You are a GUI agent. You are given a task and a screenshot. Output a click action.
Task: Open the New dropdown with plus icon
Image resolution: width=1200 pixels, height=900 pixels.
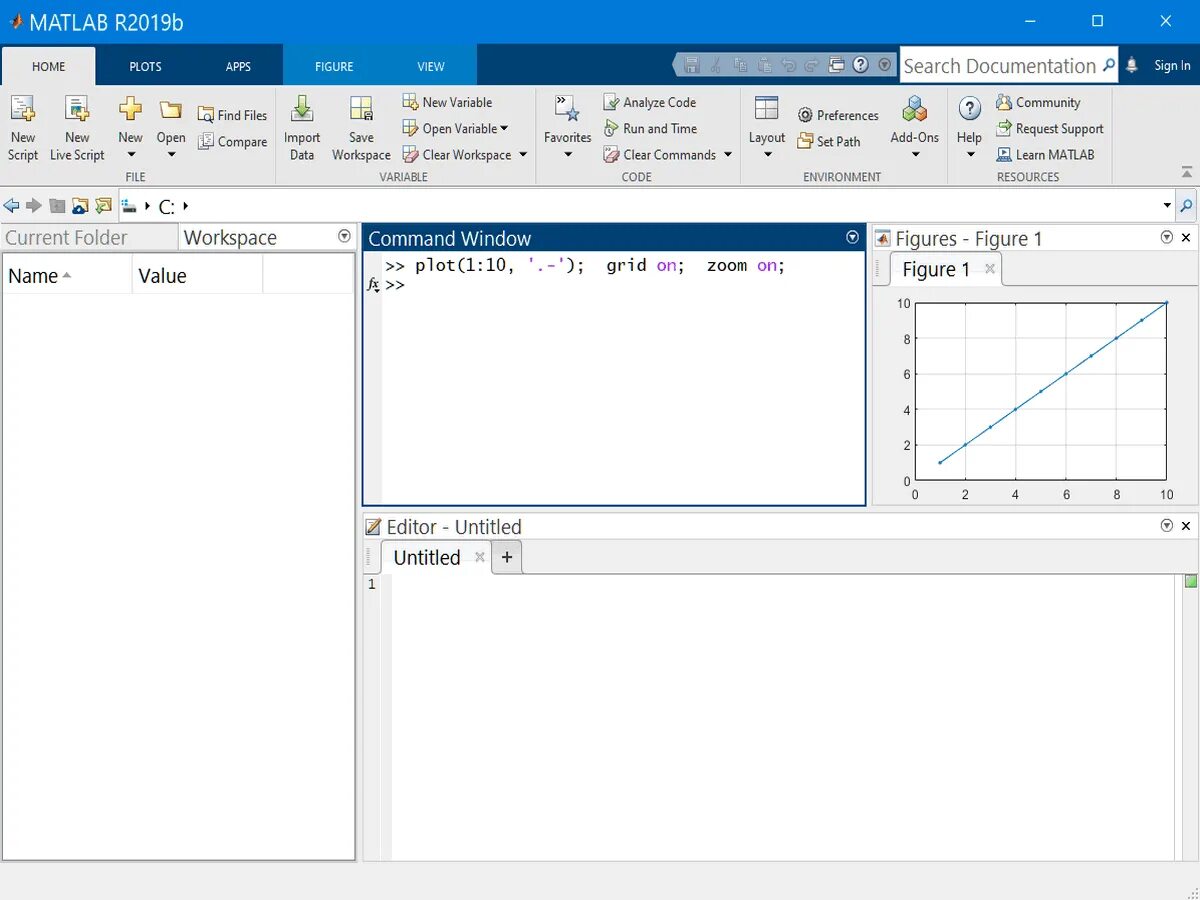click(x=130, y=128)
